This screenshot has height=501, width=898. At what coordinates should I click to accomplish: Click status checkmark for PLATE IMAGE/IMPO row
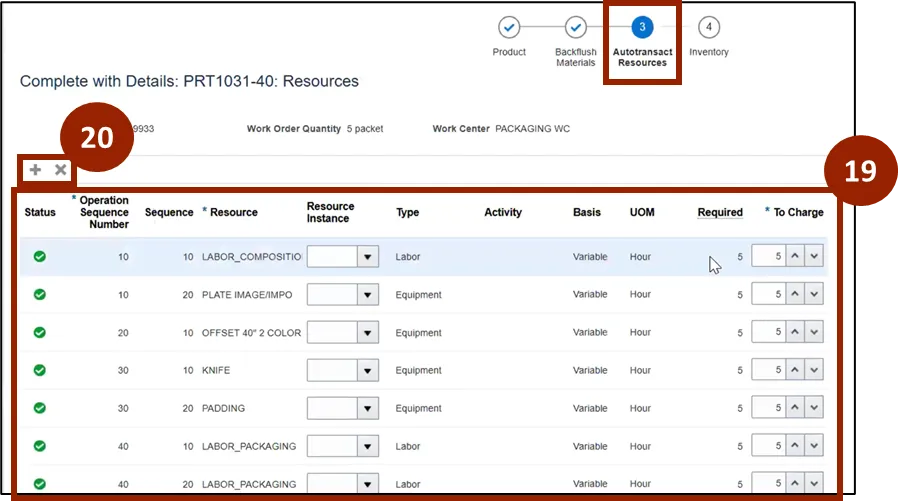click(x=40, y=295)
